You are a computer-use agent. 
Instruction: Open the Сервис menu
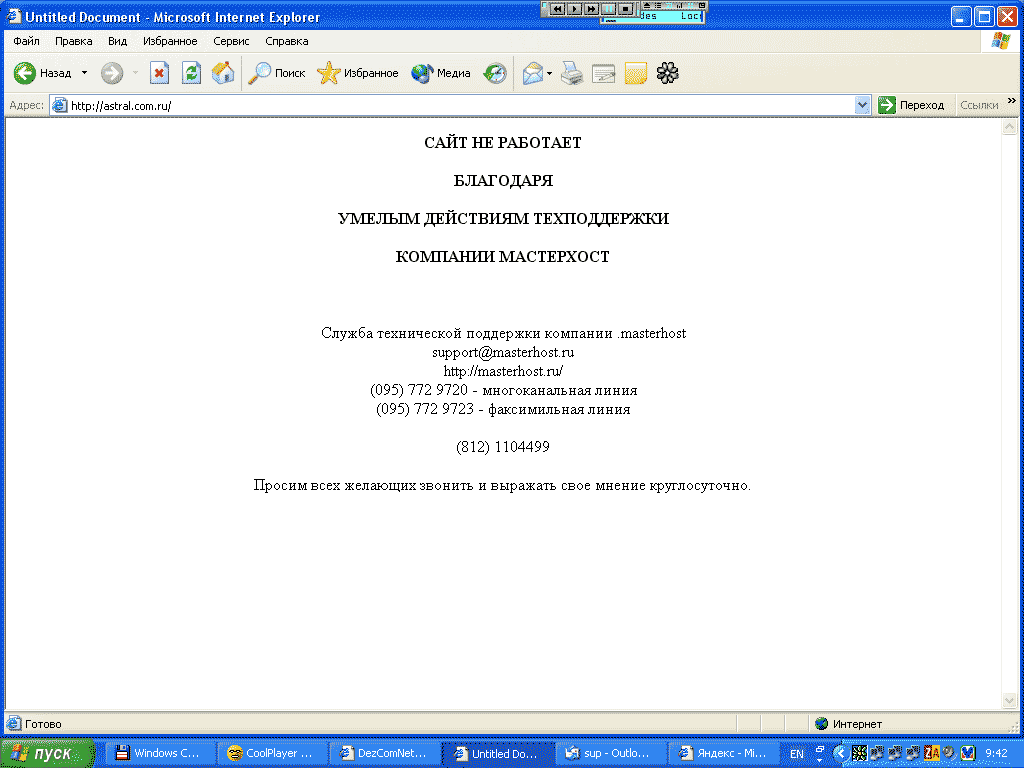point(231,41)
